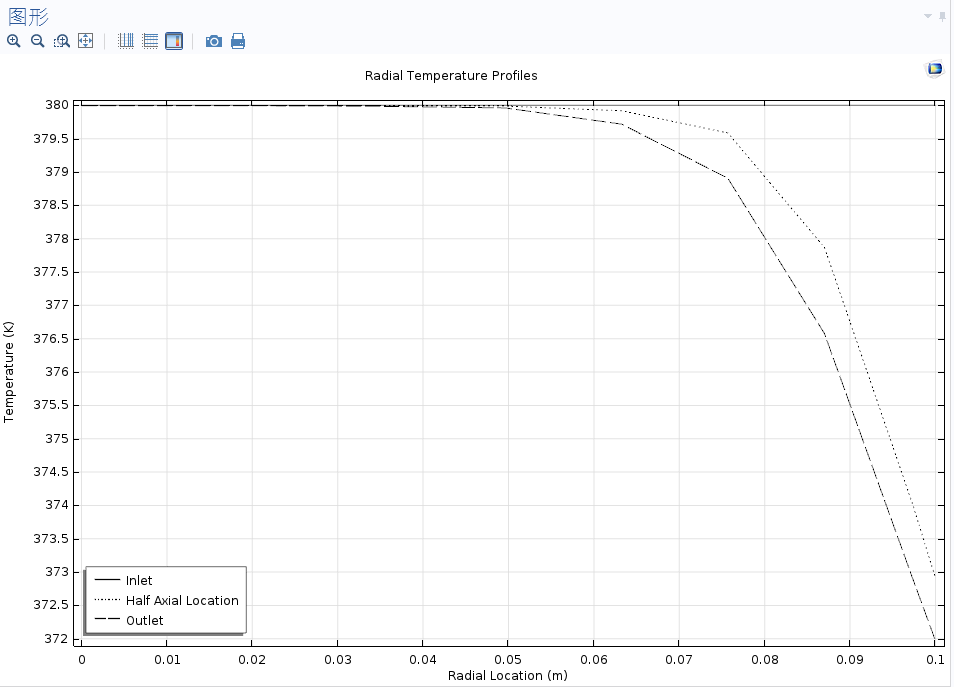The image size is (954, 687).
Task: Click the 379 y-axis tick label
Action: point(57,172)
